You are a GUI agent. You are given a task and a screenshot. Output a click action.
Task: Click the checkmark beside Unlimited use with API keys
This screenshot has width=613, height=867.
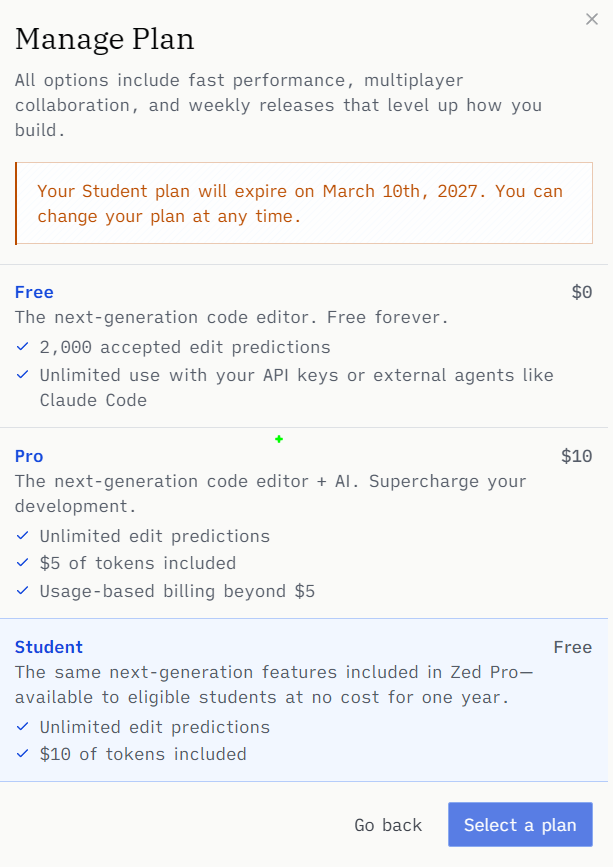click(x=22, y=374)
